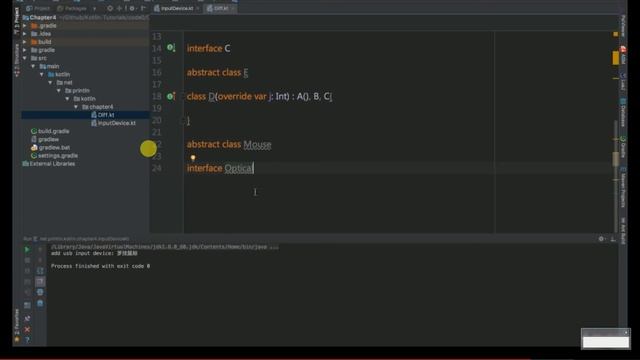The height and width of the screenshot is (360, 640).
Task: Click the restore layout icon in Run sidebar
Action: pyautogui.click(x=27, y=304)
